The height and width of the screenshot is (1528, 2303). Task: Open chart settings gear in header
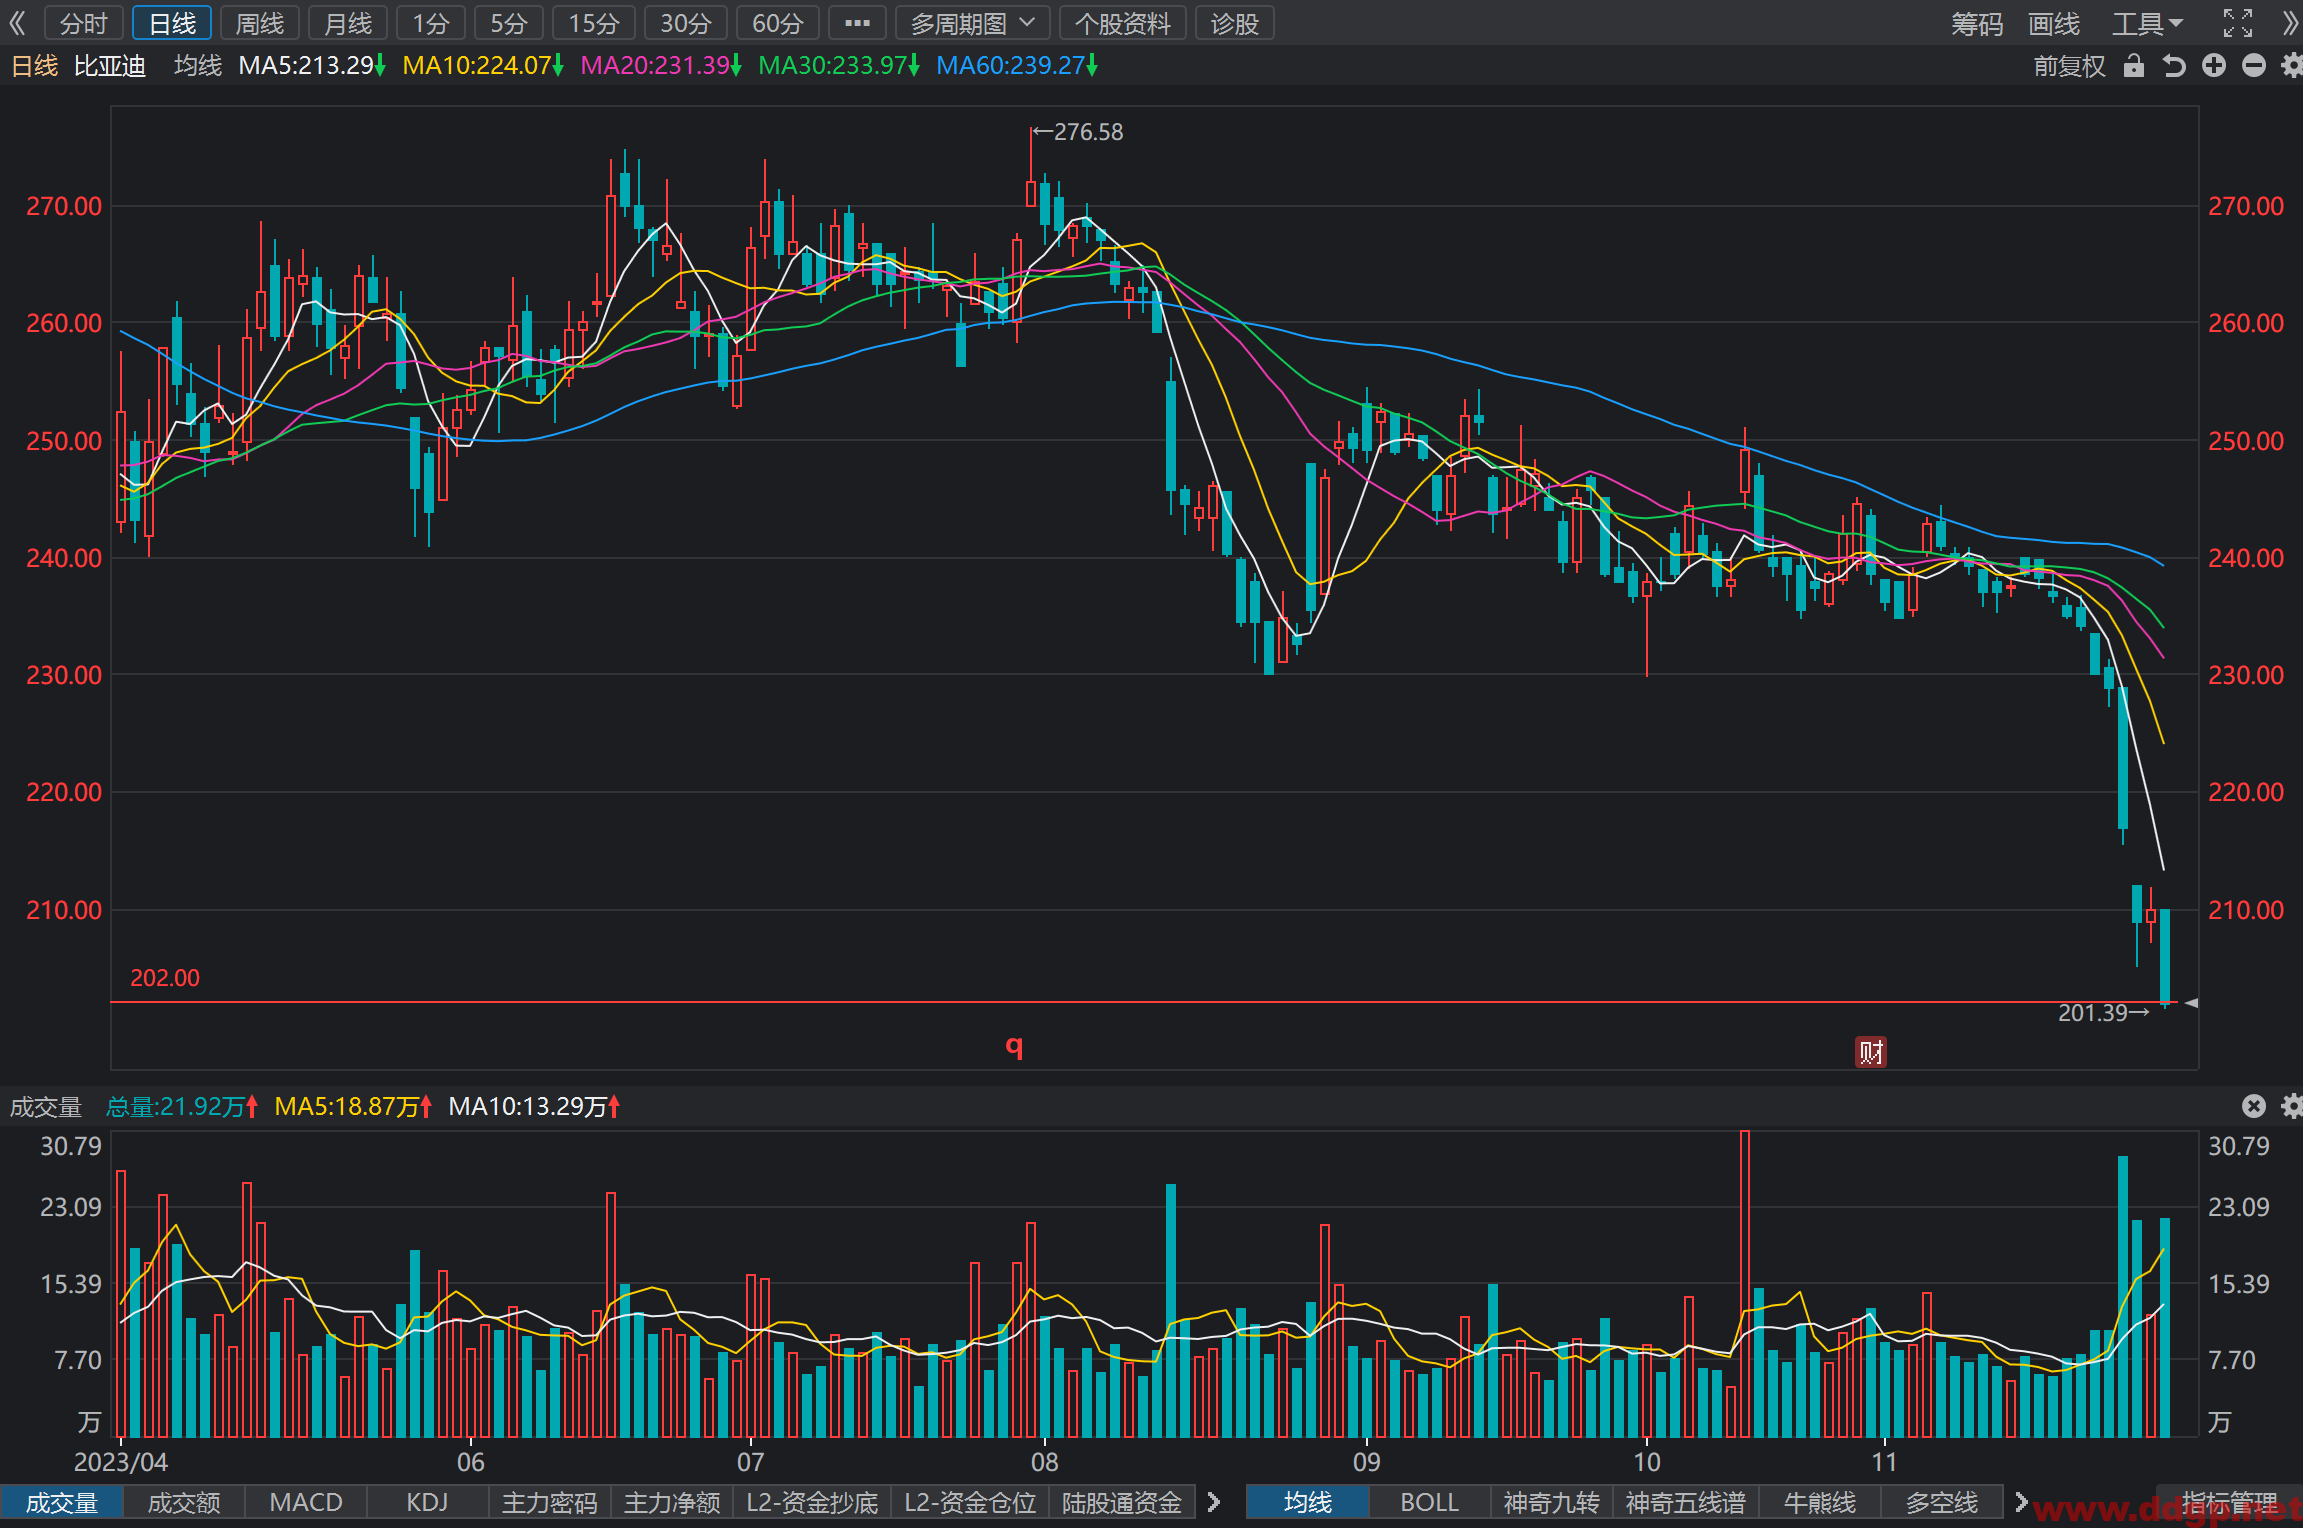click(2291, 66)
